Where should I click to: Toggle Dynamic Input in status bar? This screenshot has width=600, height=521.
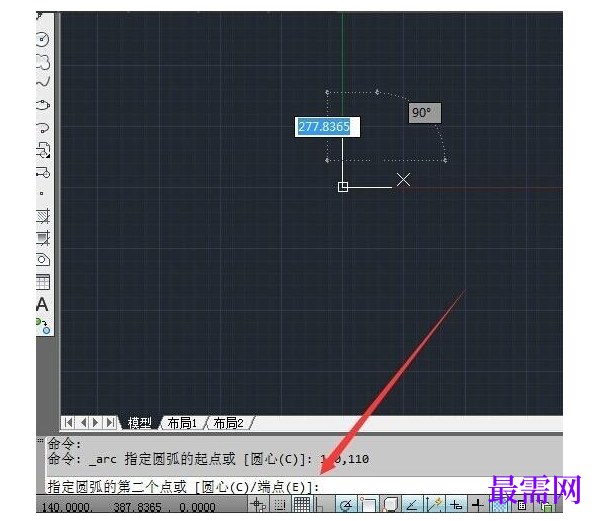coord(456,505)
